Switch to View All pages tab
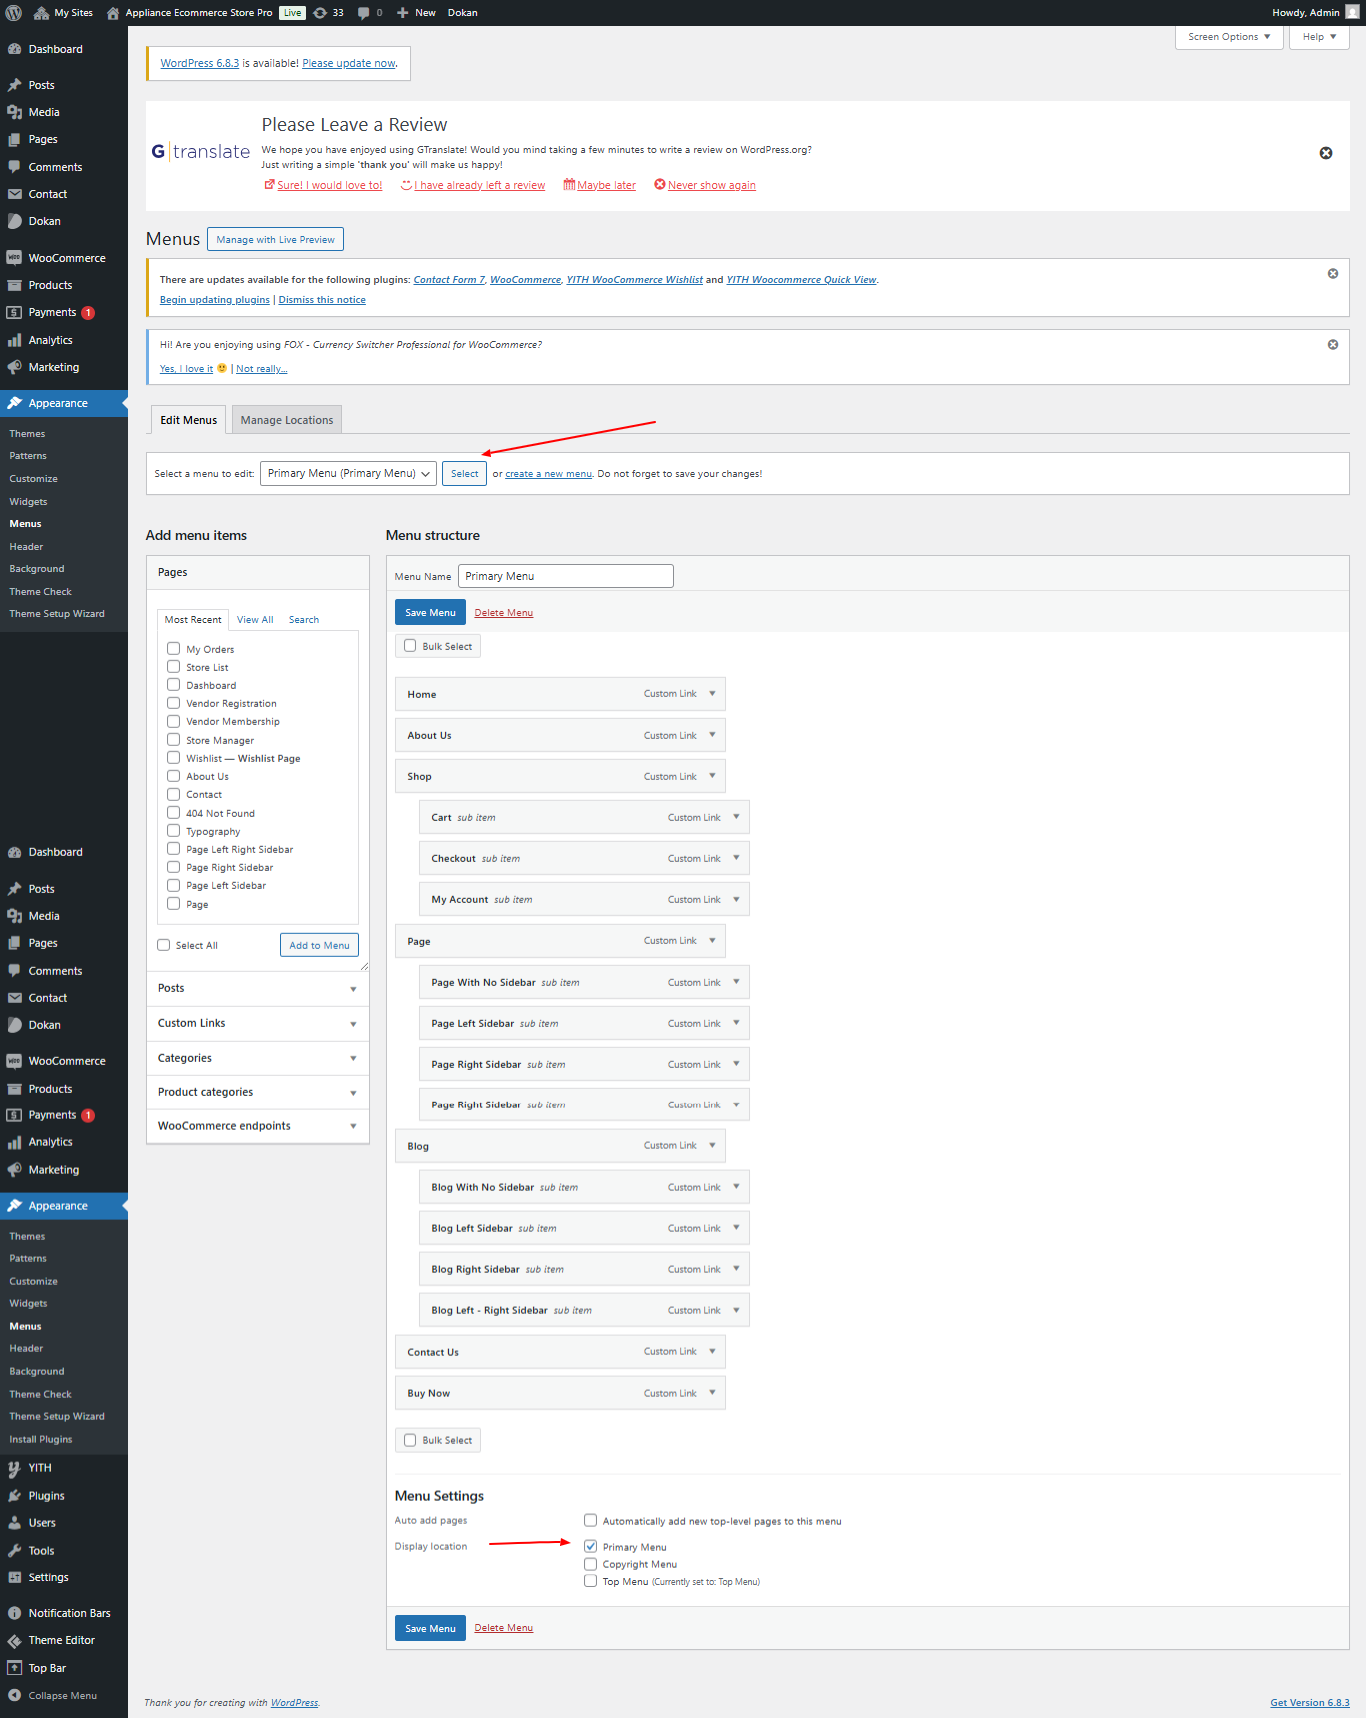This screenshot has height=1720, width=1366. (x=255, y=620)
